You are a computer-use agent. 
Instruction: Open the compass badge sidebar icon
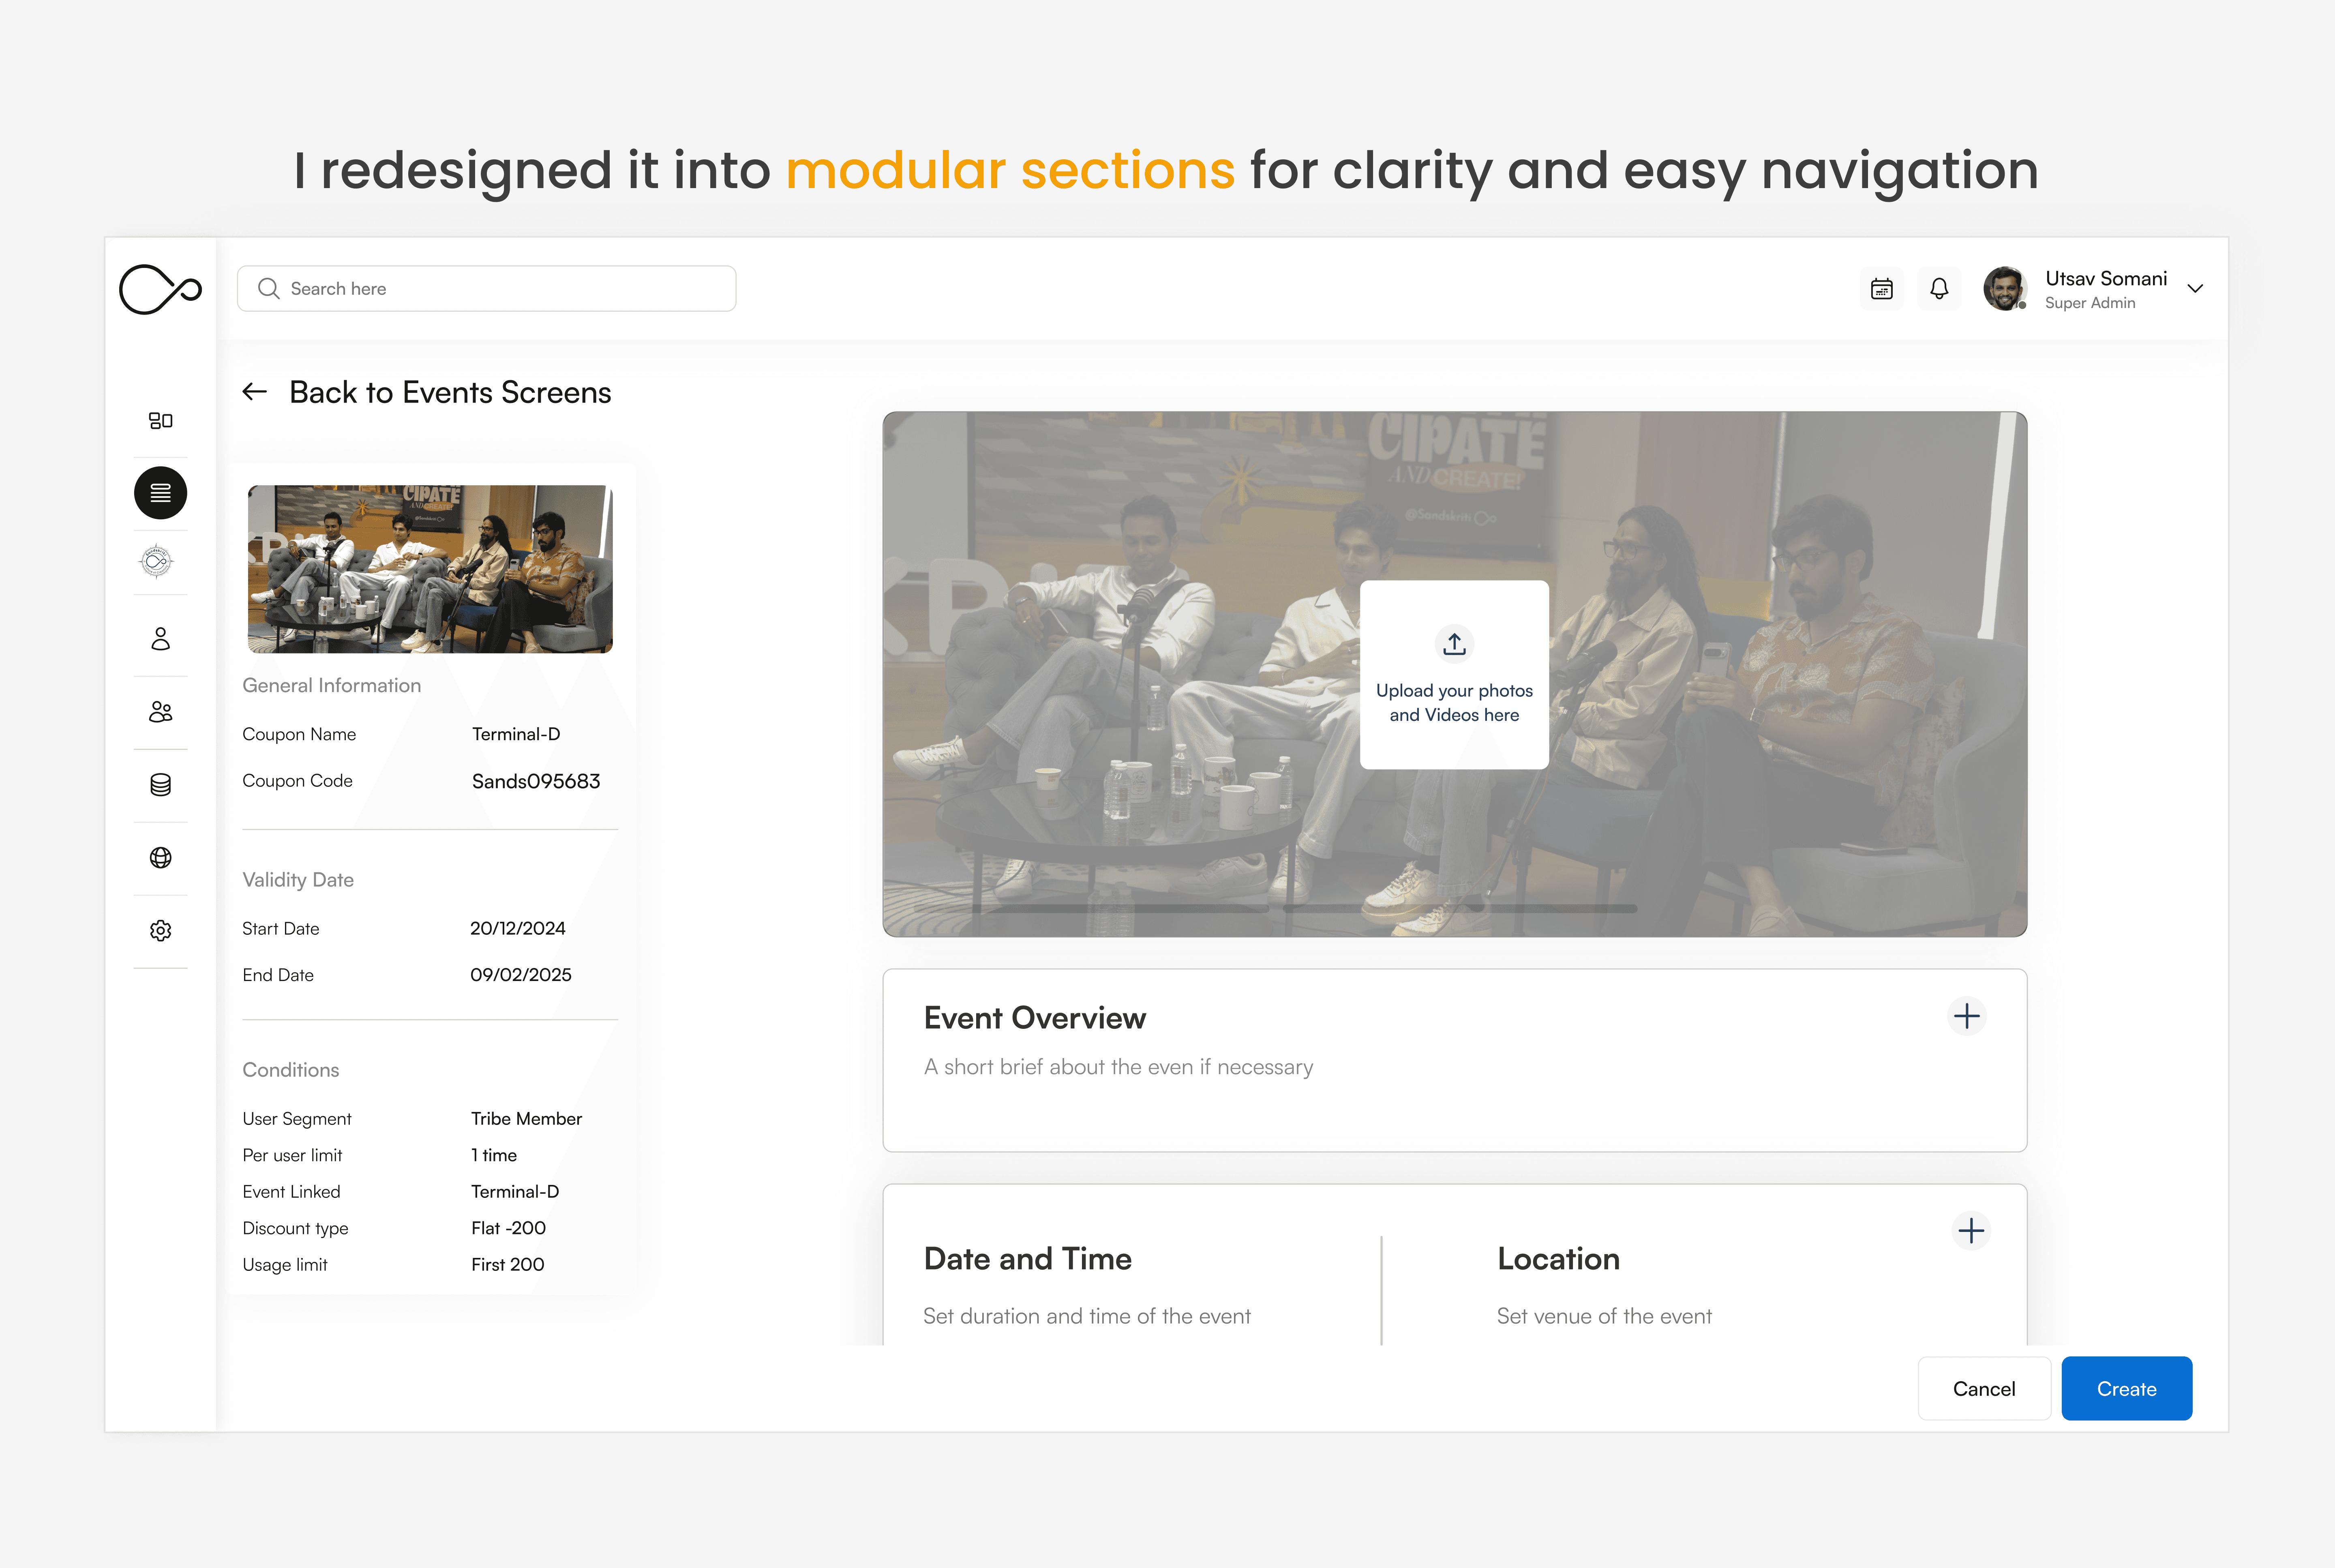pyautogui.click(x=157, y=562)
